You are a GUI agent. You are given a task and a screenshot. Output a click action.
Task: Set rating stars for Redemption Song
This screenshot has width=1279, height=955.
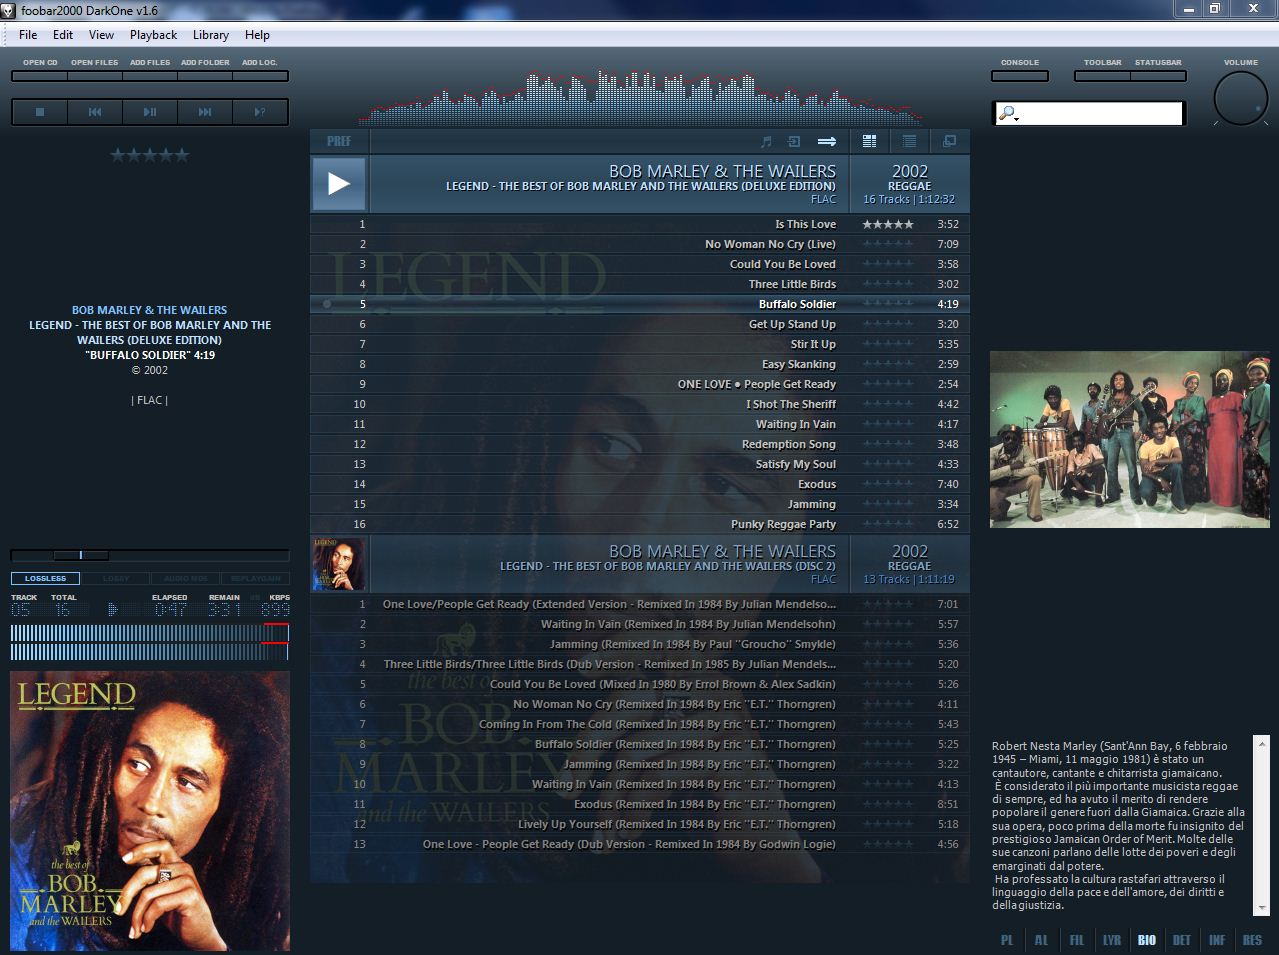(x=888, y=444)
